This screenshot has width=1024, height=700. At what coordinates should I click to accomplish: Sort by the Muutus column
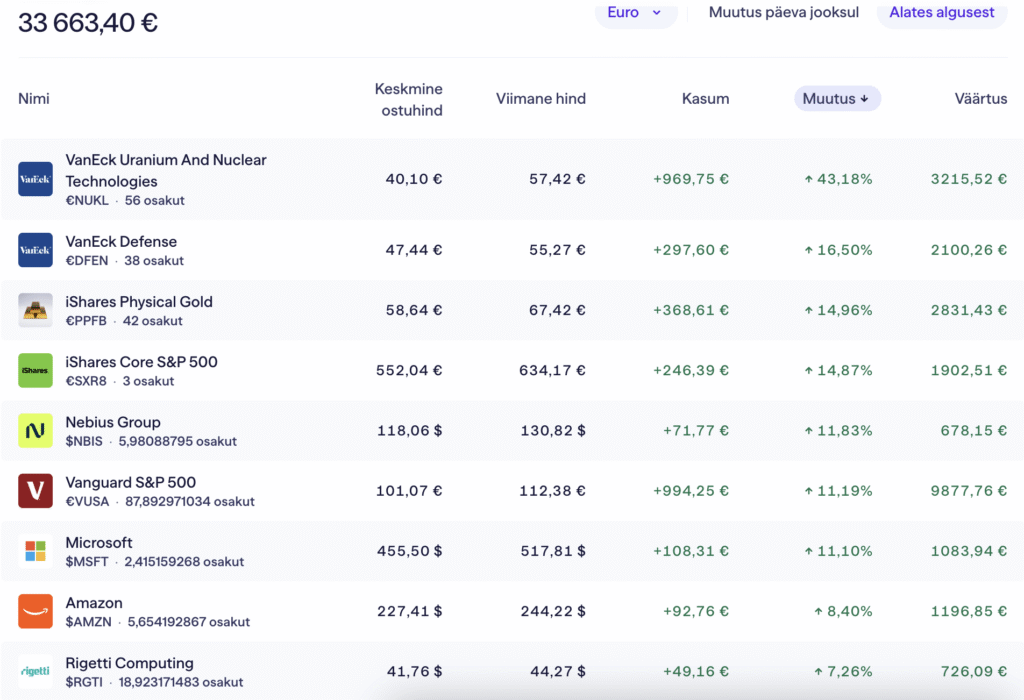[x=837, y=99]
